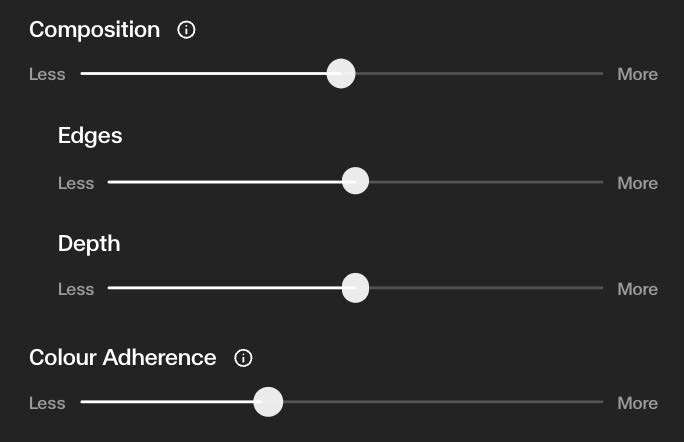Click the Composition heading text
Viewport: 684px width, 442px height.
tap(94, 30)
